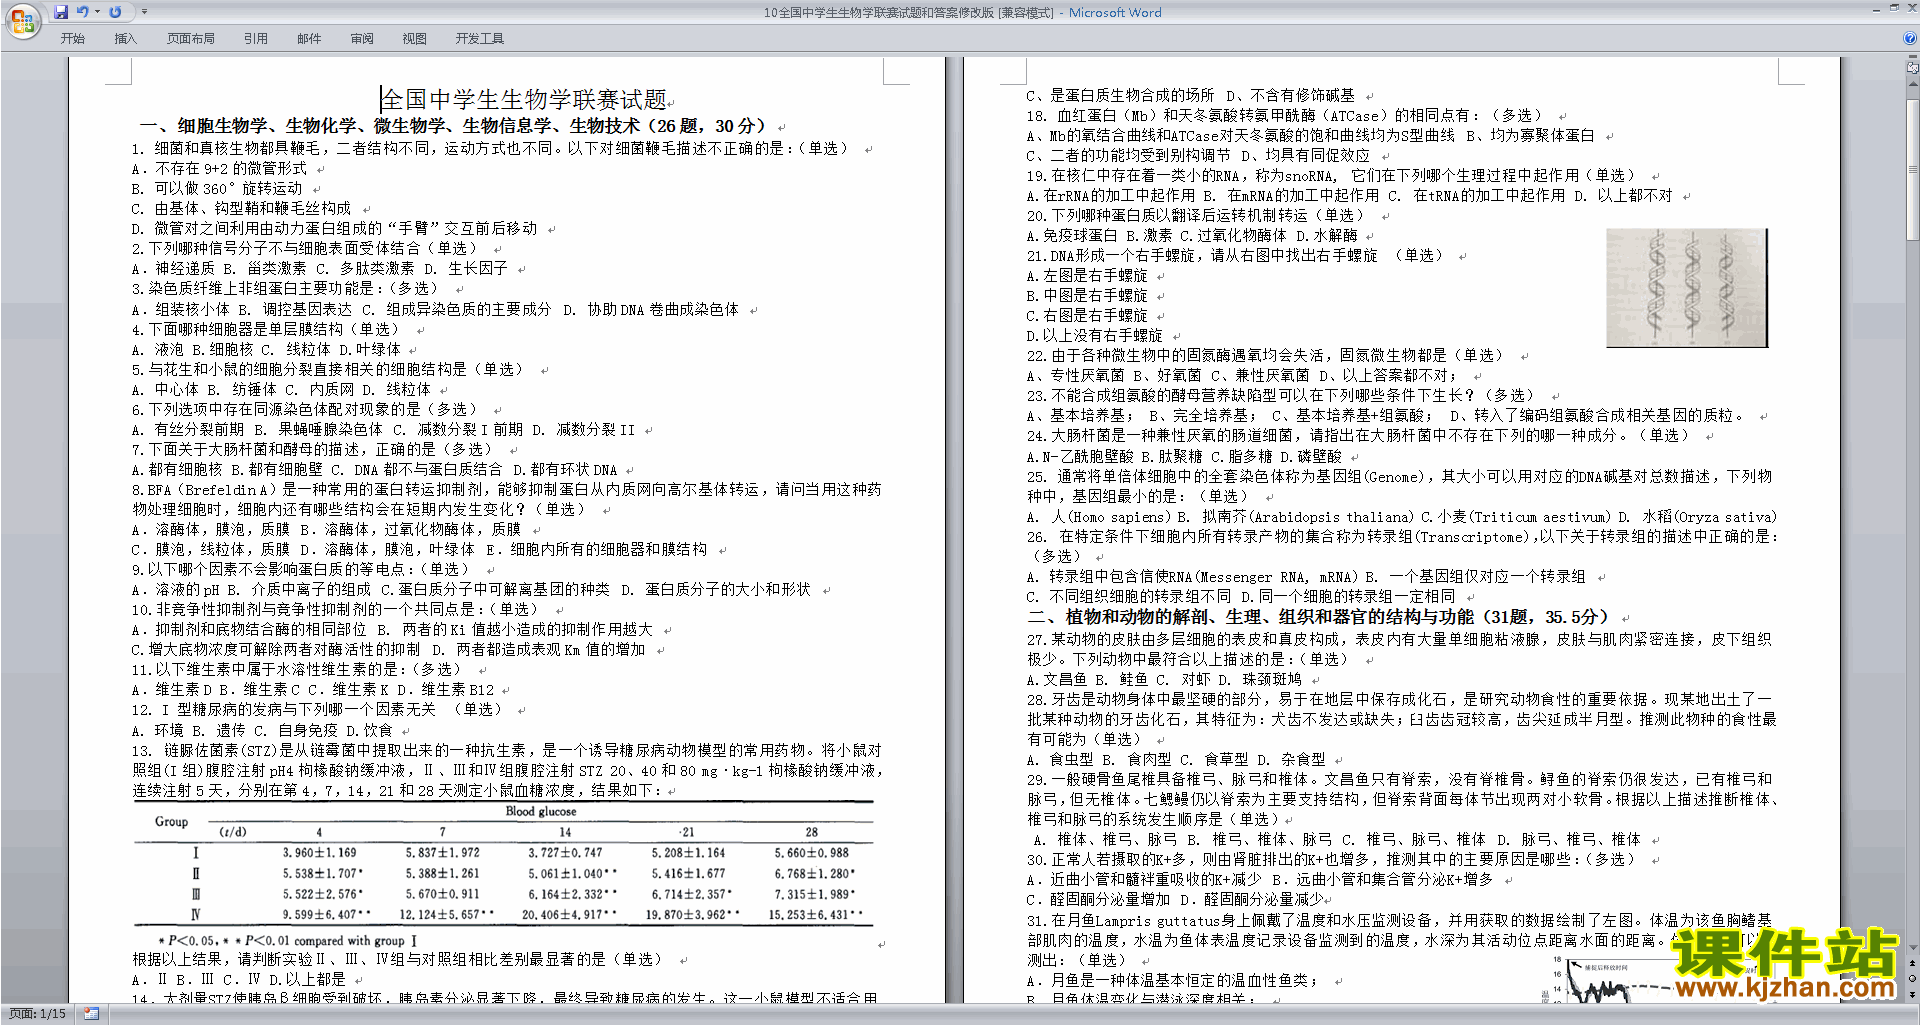Click the macro recording status bar icon
The height and width of the screenshot is (1025, 1920).
[x=92, y=1014]
